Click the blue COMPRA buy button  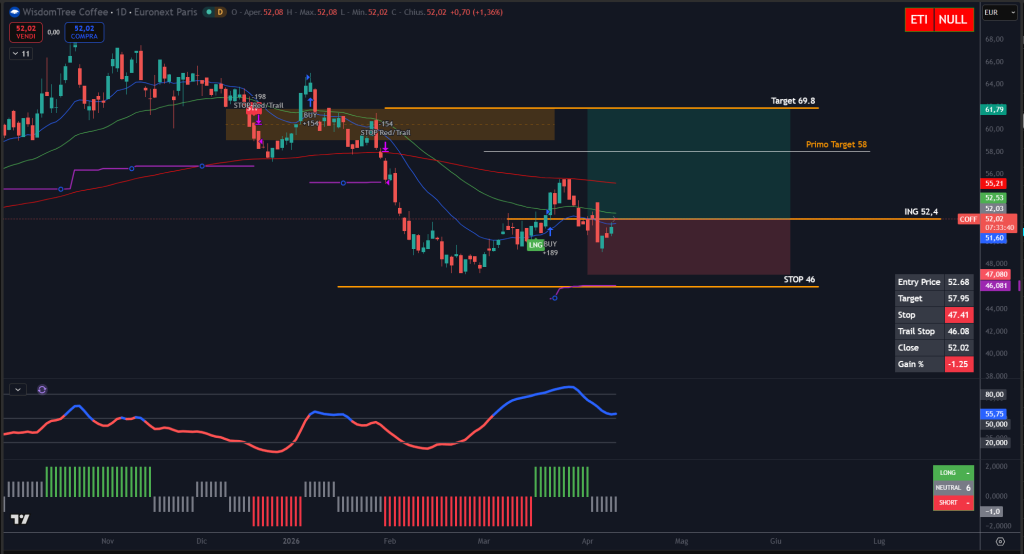point(84,32)
